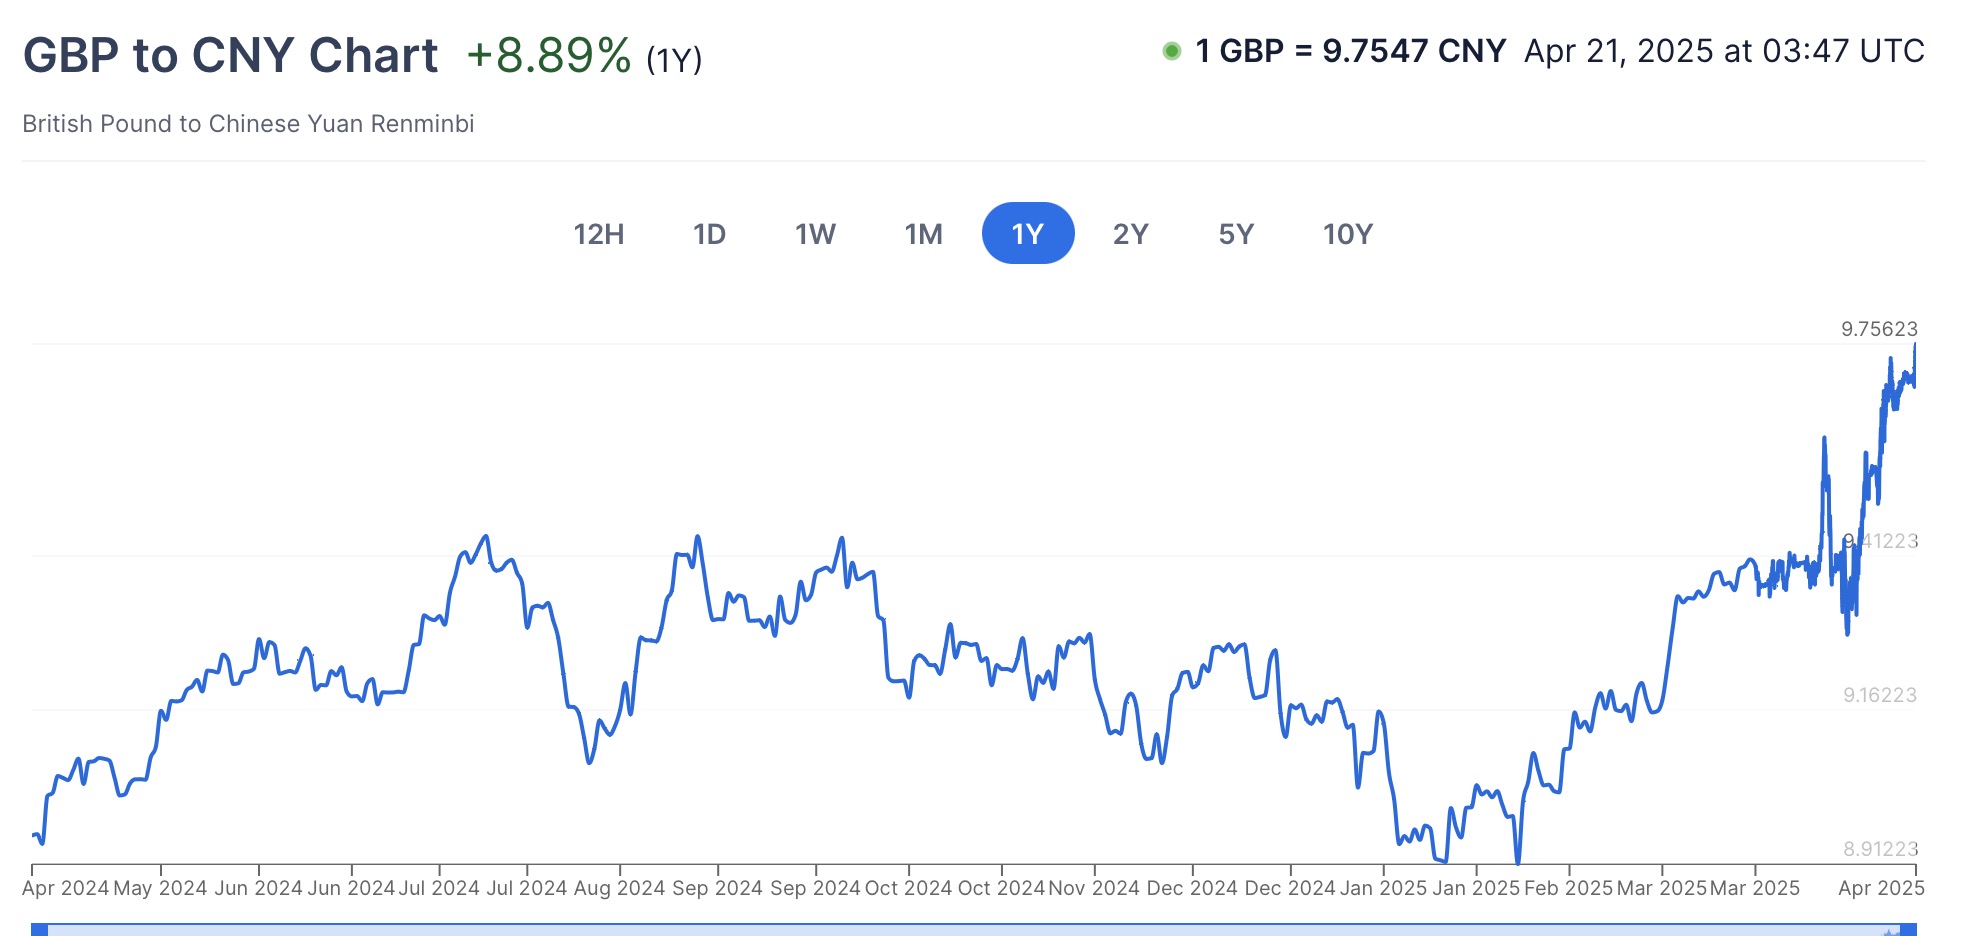Click the blue range selector bar

coord(986,928)
